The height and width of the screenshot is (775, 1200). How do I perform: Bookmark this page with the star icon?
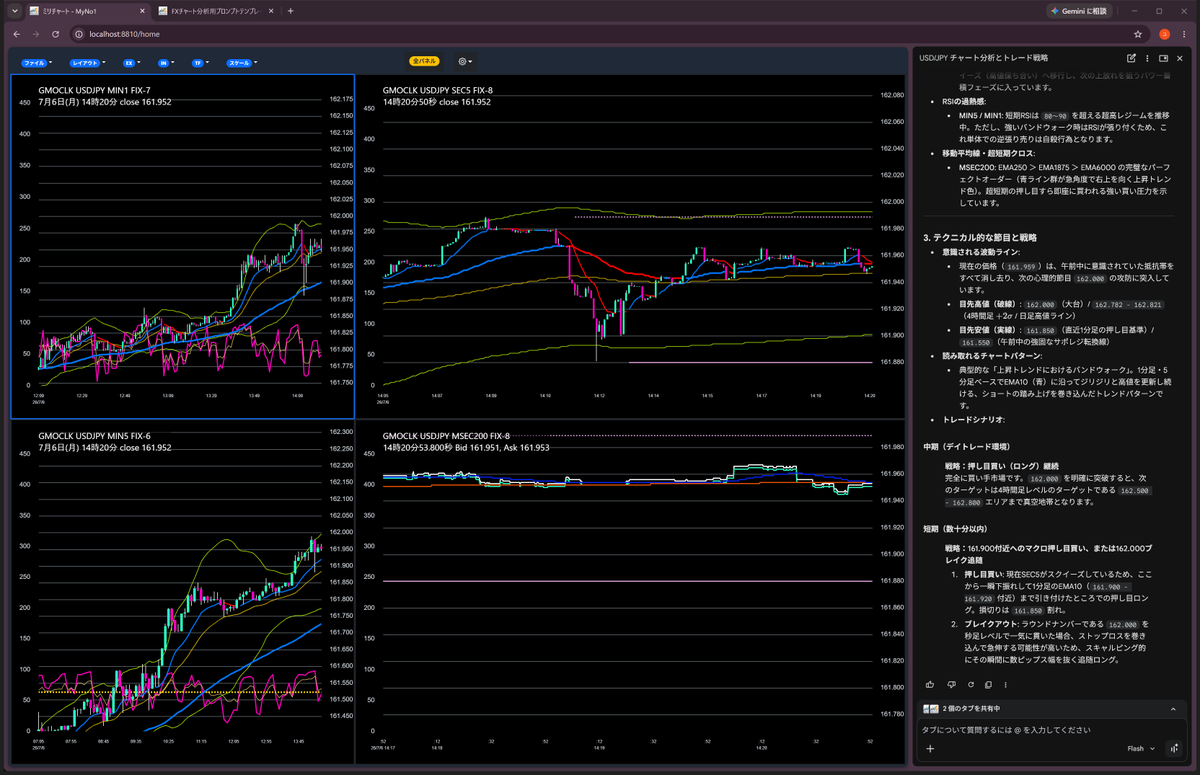(1140, 34)
